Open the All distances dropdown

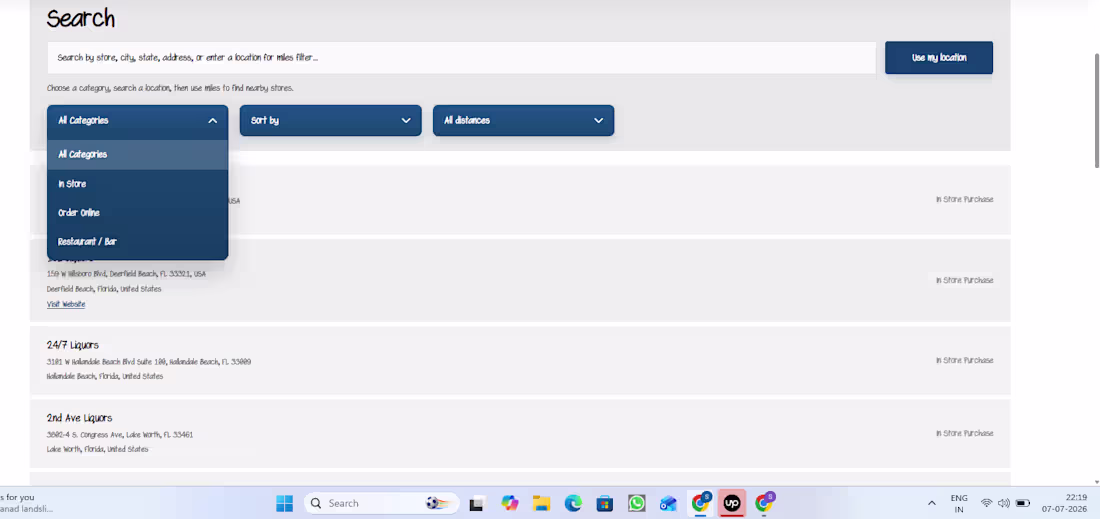523,121
